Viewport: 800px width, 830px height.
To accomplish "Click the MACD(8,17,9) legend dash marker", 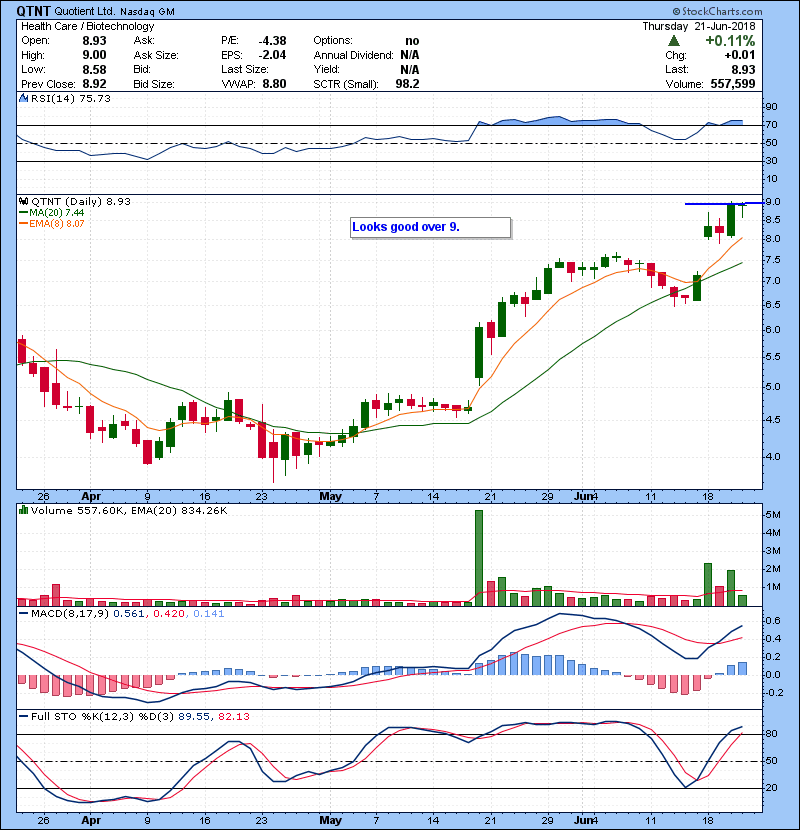I will click(x=23, y=614).
